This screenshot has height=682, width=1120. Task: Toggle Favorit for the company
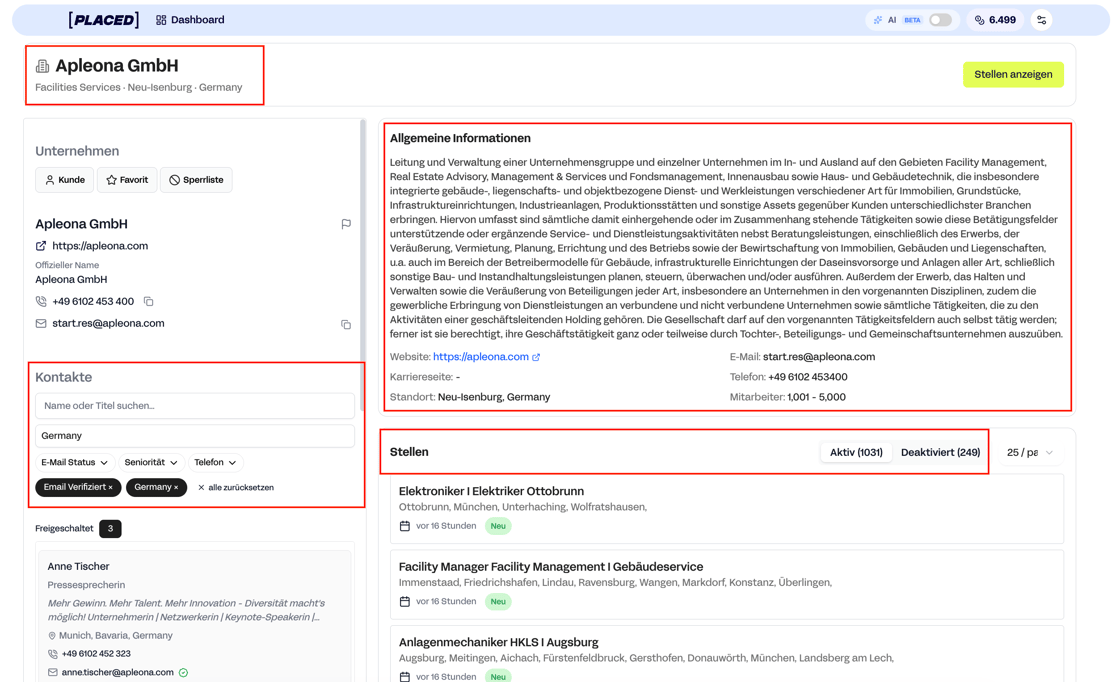(x=127, y=180)
